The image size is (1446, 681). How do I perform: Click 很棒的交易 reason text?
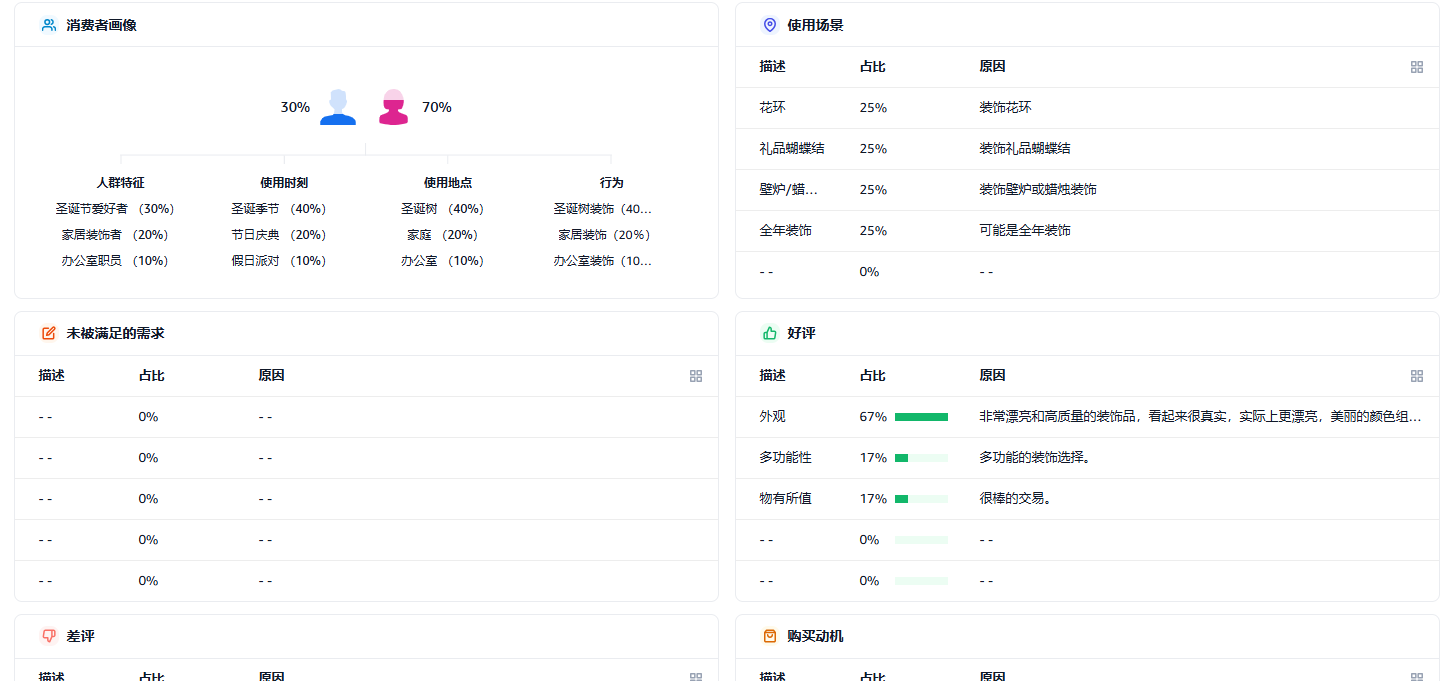click(1015, 499)
